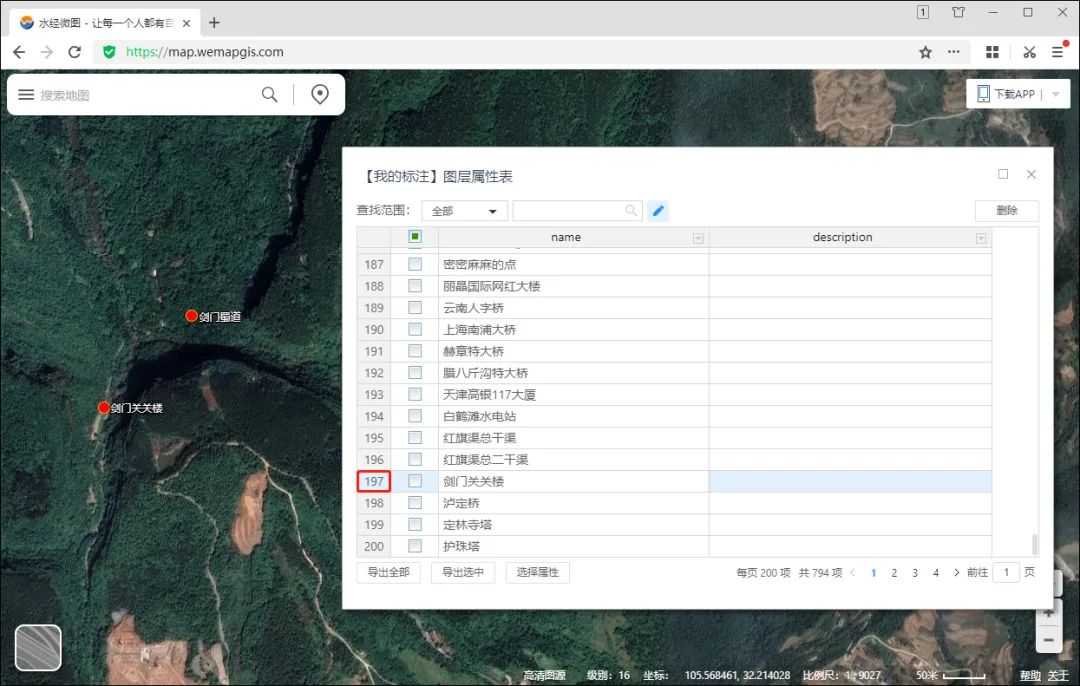The width and height of the screenshot is (1080, 686).
Task: Click the 导出选中 export selected button
Action: pyautogui.click(x=463, y=572)
